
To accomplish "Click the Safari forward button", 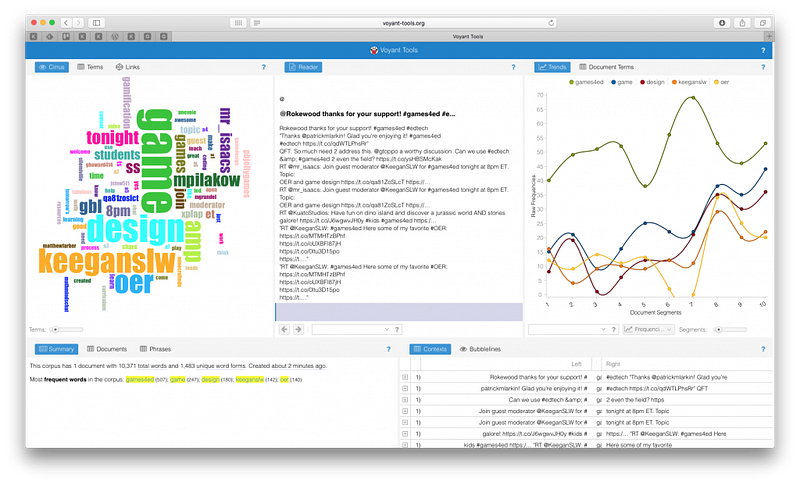I will [x=78, y=22].
